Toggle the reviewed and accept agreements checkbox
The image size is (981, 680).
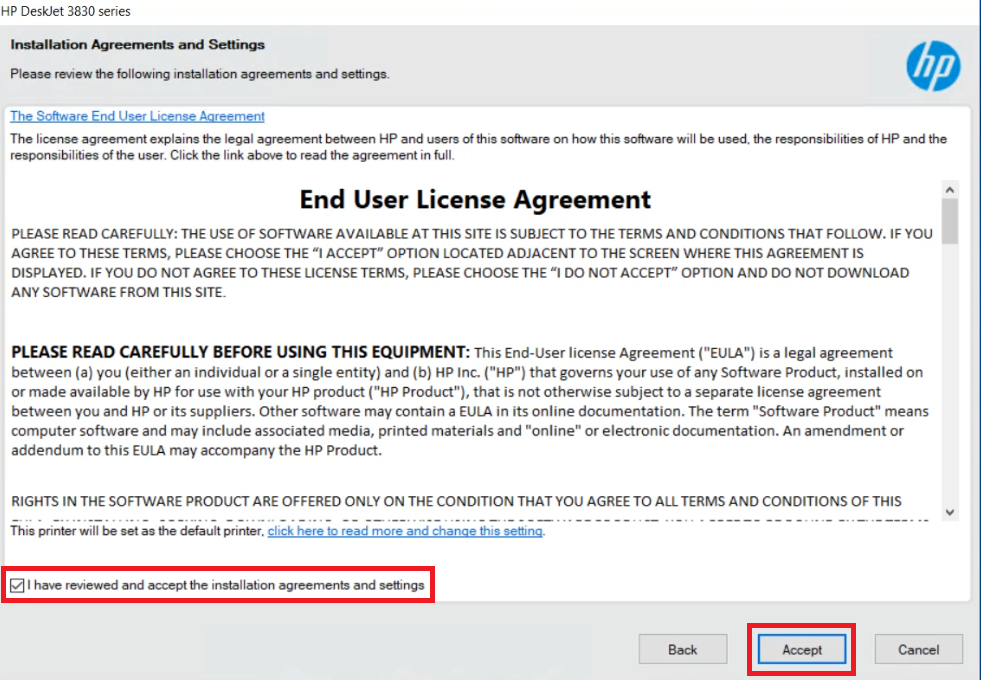click(17, 586)
